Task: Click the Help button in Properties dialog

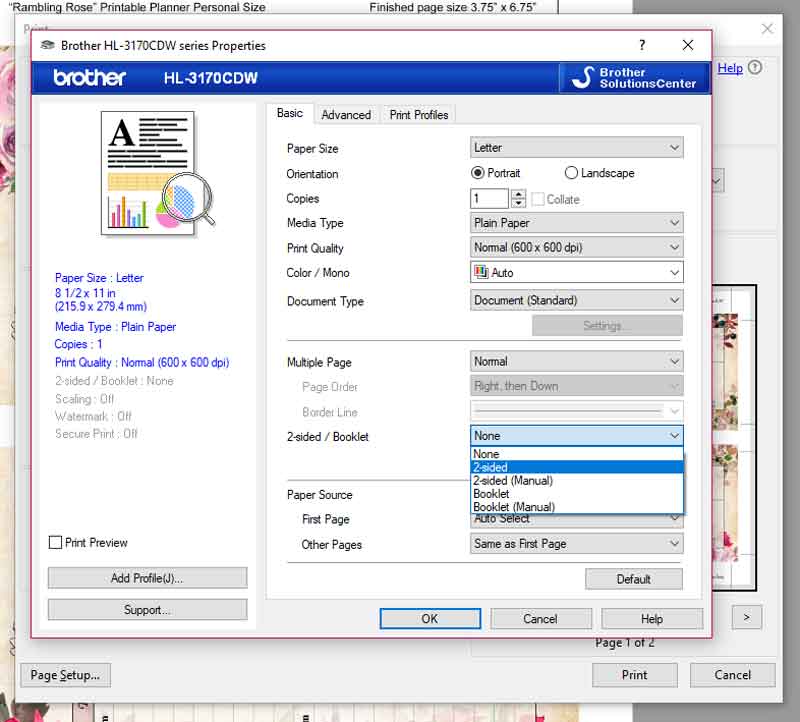Action: tap(652, 618)
